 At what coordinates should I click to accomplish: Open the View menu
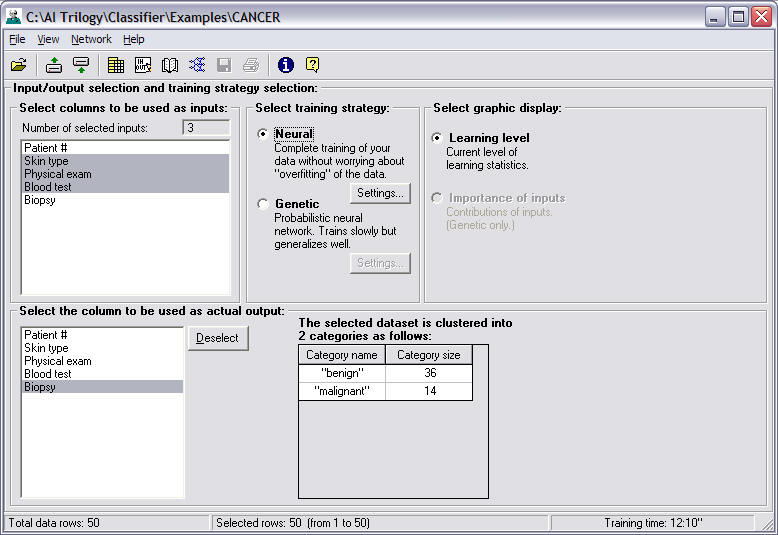48,39
